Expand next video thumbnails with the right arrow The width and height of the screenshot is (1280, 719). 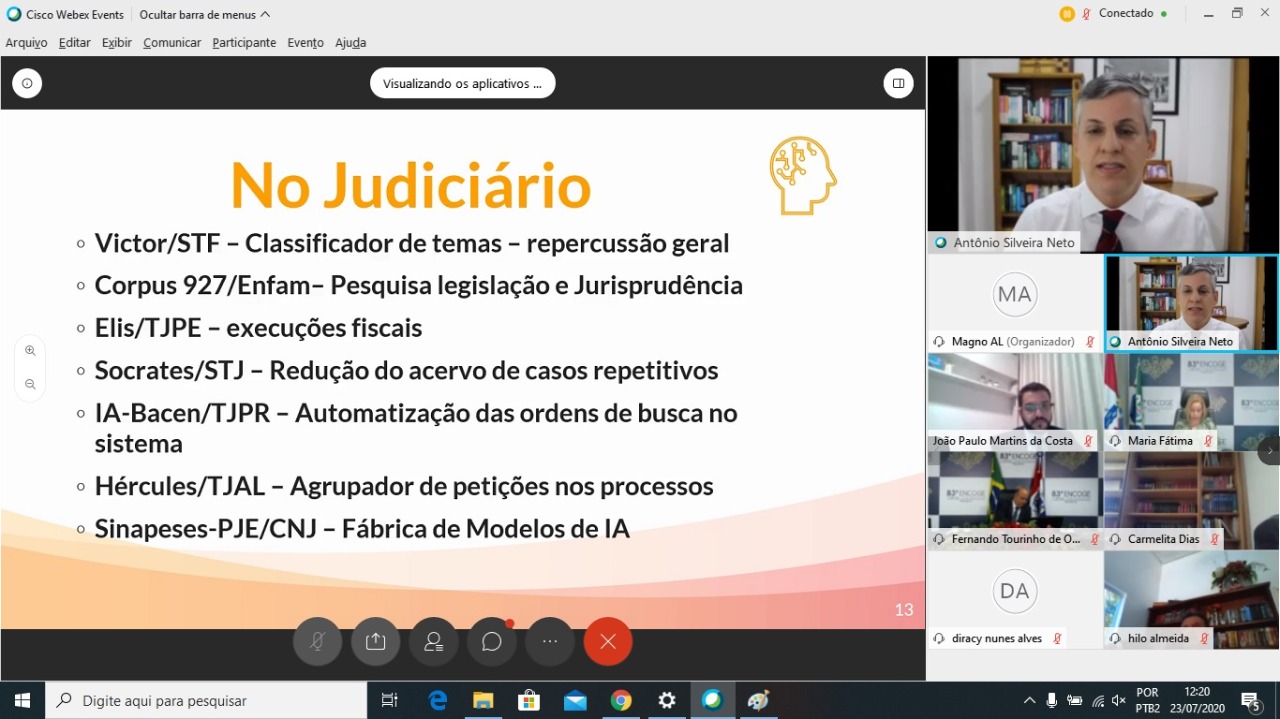(x=1268, y=450)
